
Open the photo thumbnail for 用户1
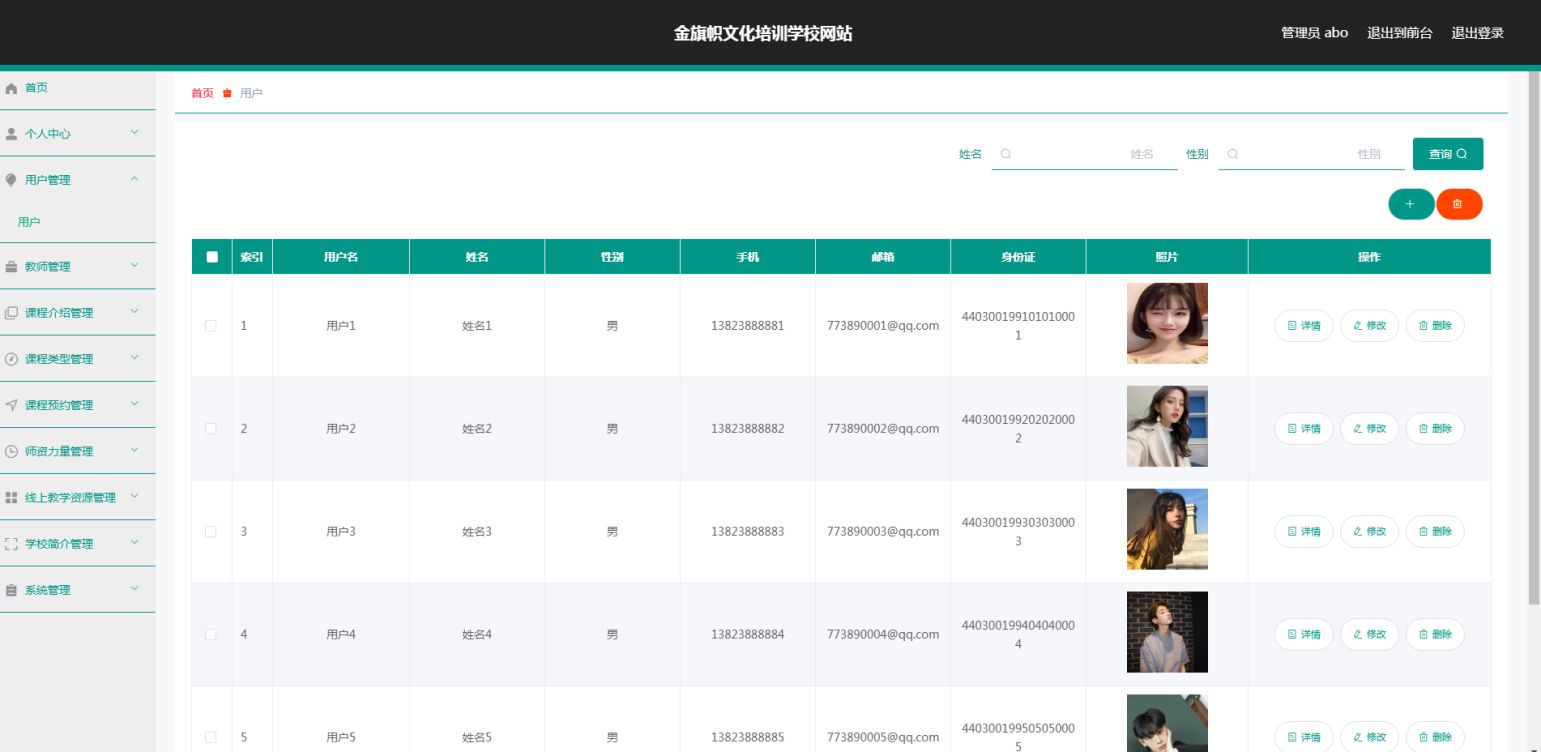[1167, 323]
